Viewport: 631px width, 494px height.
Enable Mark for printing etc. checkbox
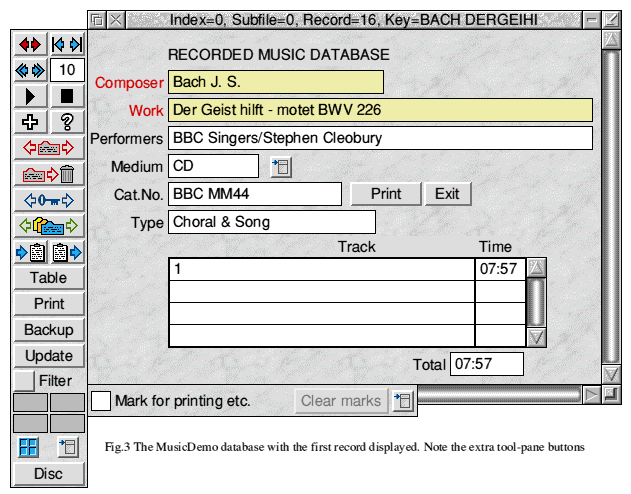coord(101,401)
